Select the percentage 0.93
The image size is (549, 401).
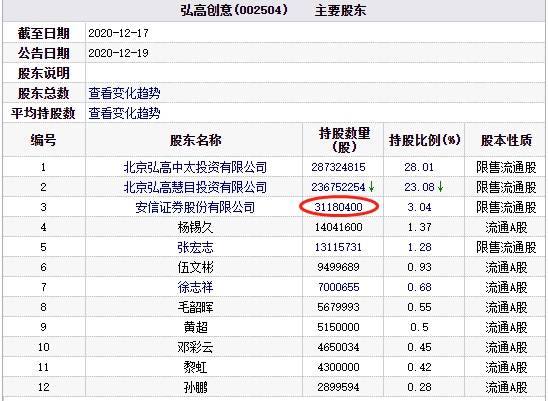pos(419,267)
